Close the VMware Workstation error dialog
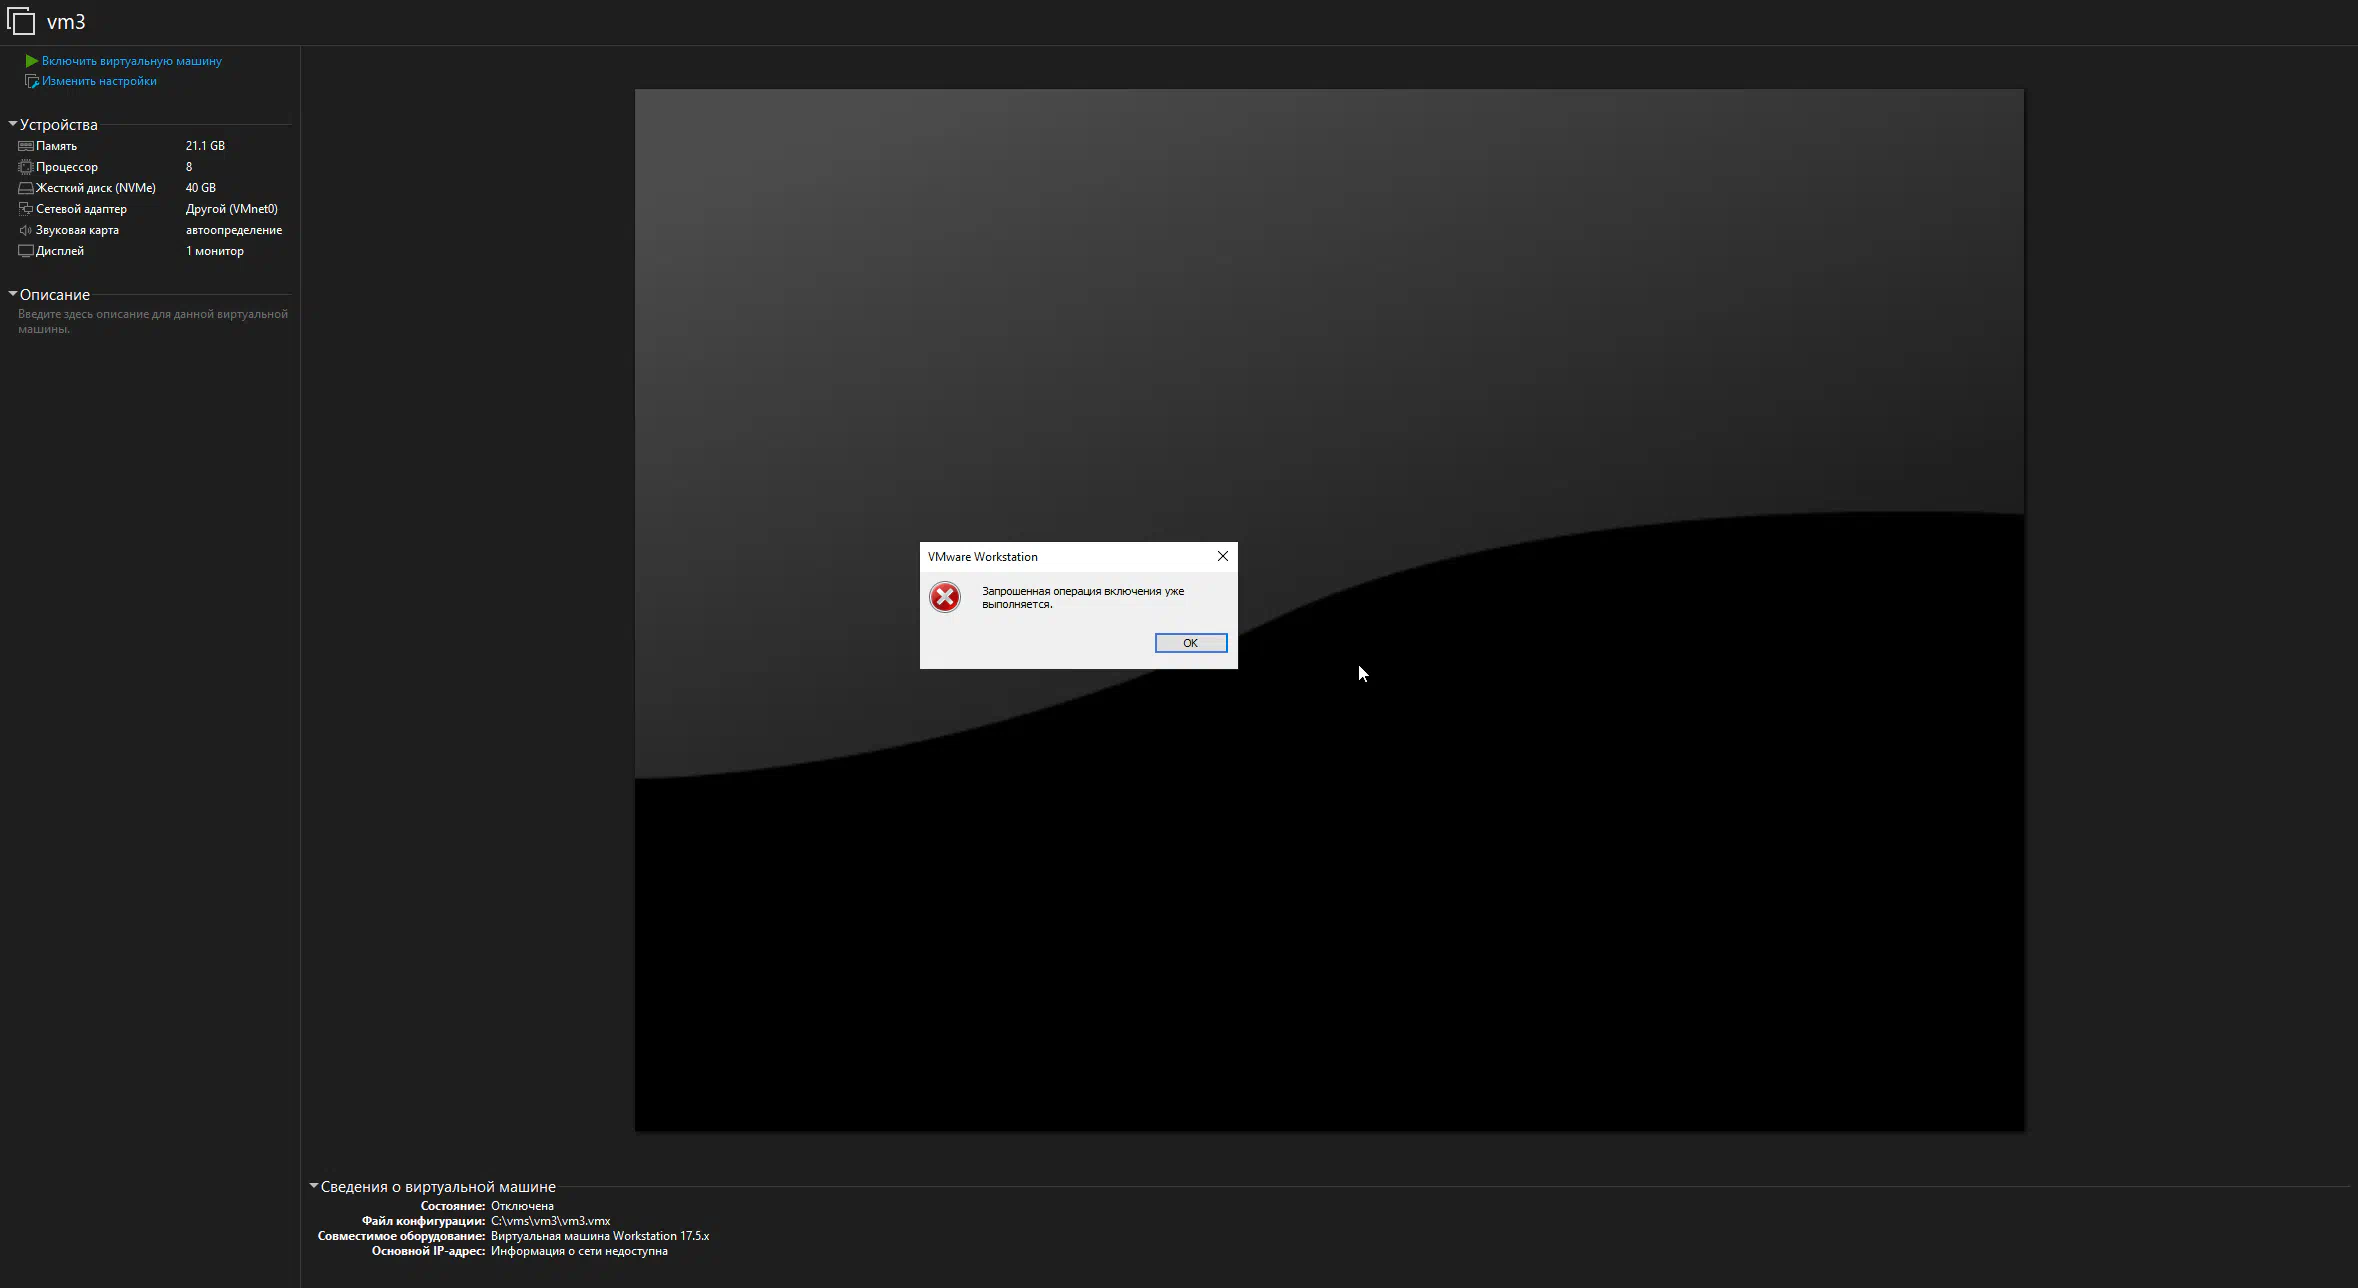 coord(1222,556)
